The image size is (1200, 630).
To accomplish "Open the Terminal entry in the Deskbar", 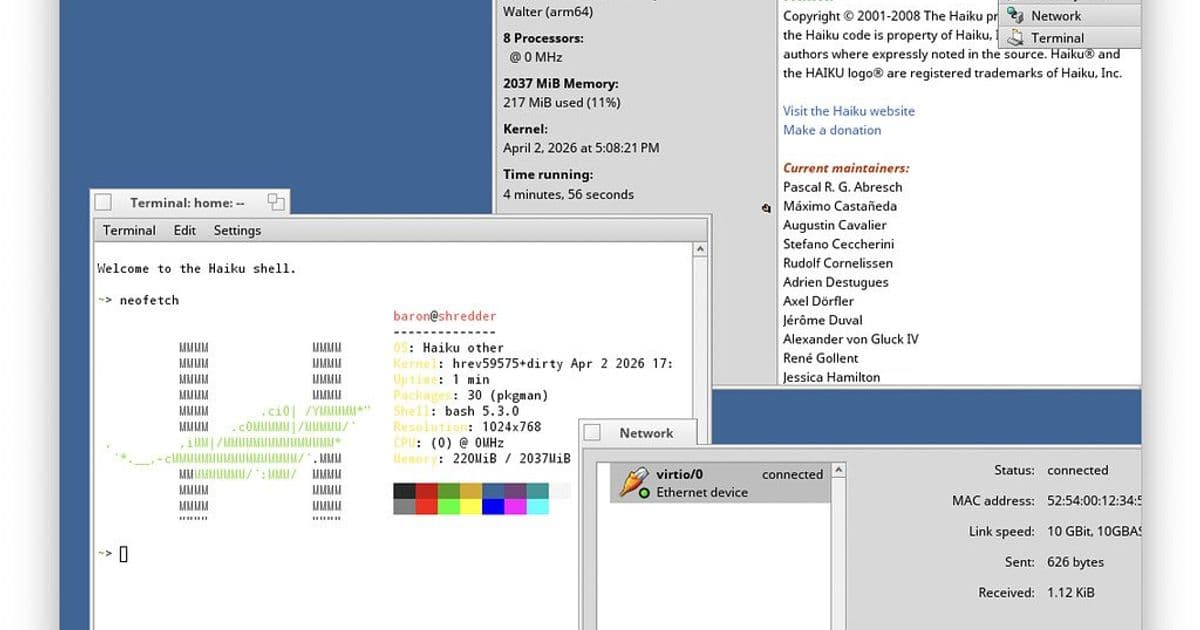I will pos(1071,38).
